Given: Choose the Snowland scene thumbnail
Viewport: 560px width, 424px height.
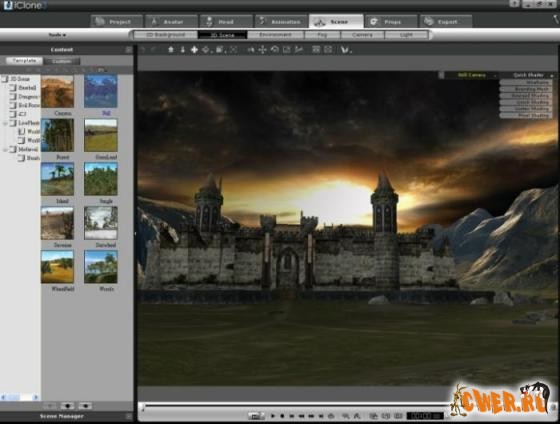Looking at the screenshot, I should click(x=101, y=223).
